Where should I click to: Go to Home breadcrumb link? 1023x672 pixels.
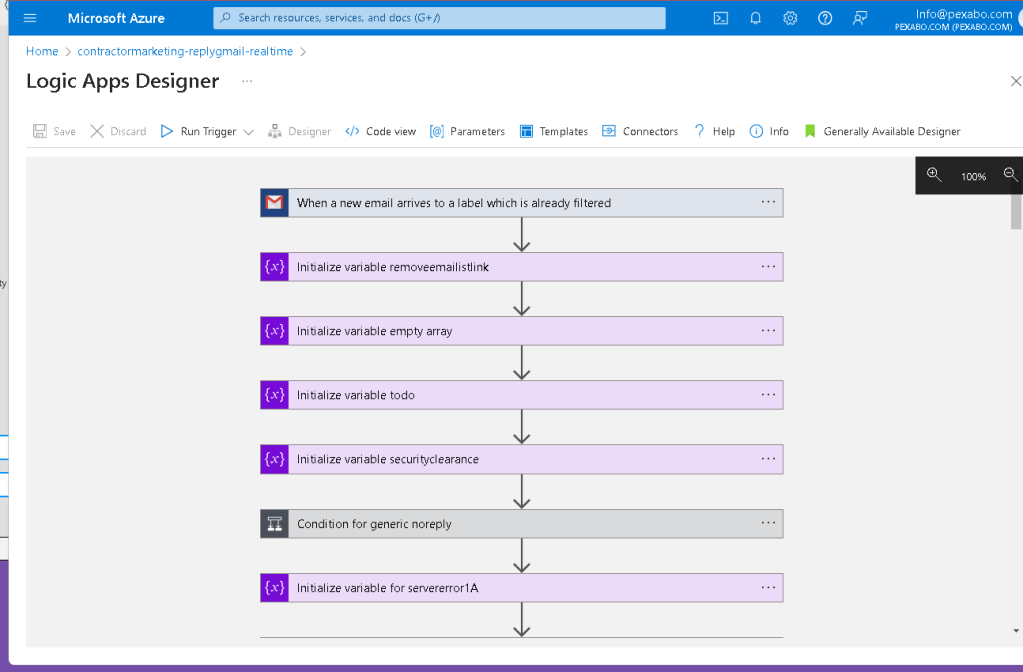tap(42, 52)
